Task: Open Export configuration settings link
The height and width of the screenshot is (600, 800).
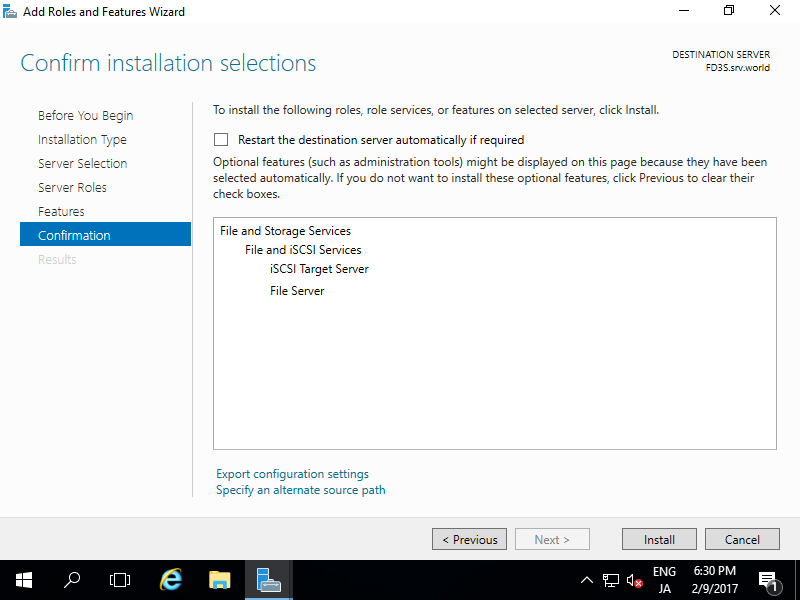Action: 292,474
